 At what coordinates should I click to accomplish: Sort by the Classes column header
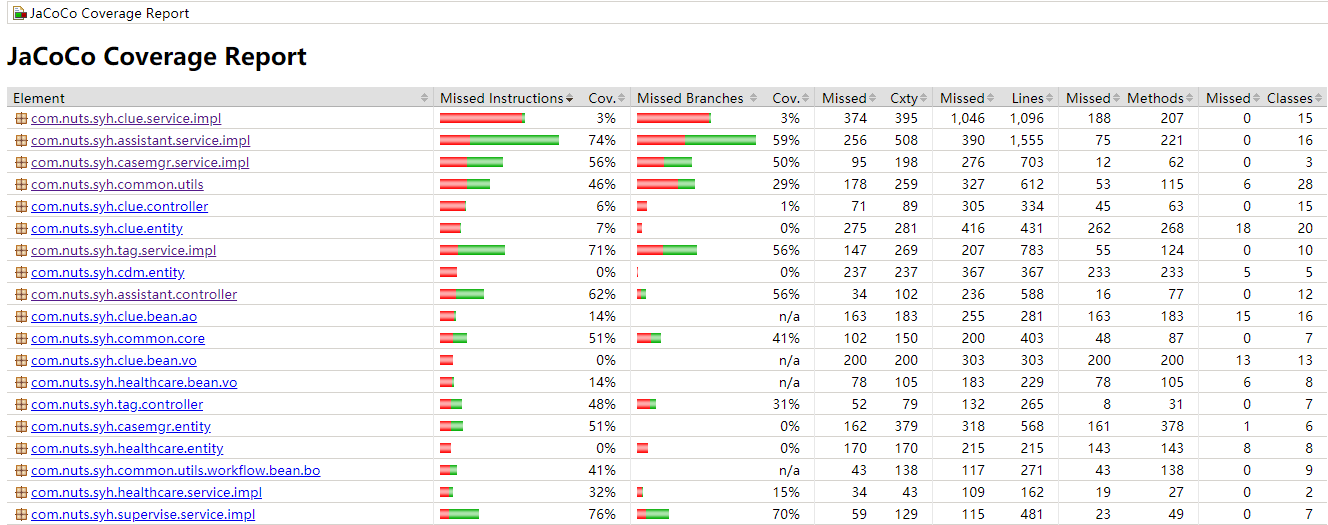1295,98
